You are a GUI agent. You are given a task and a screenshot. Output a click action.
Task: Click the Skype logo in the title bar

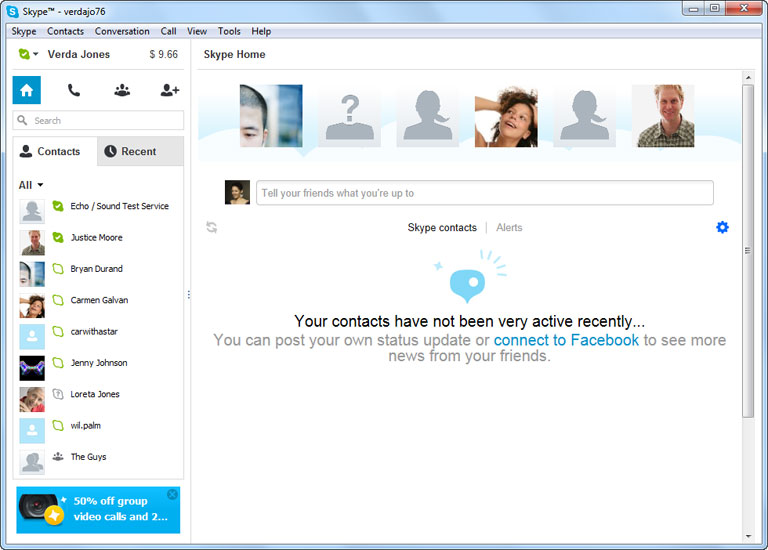coord(13,11)
